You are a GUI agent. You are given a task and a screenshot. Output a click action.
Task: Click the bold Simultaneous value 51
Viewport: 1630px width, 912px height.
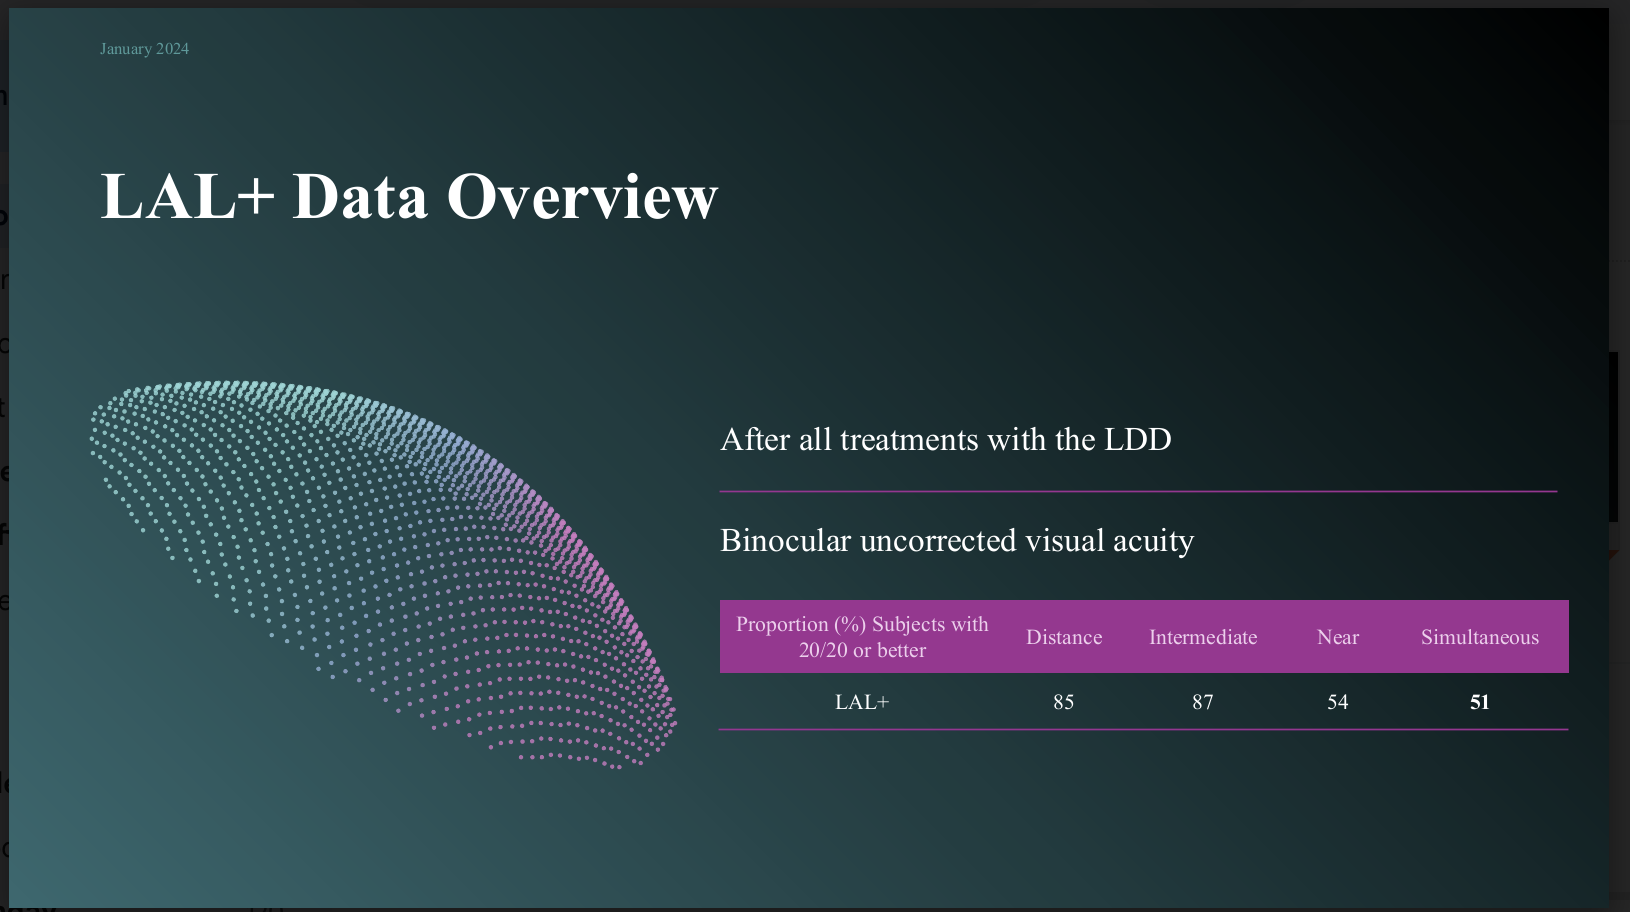[x=1480, y=702]
